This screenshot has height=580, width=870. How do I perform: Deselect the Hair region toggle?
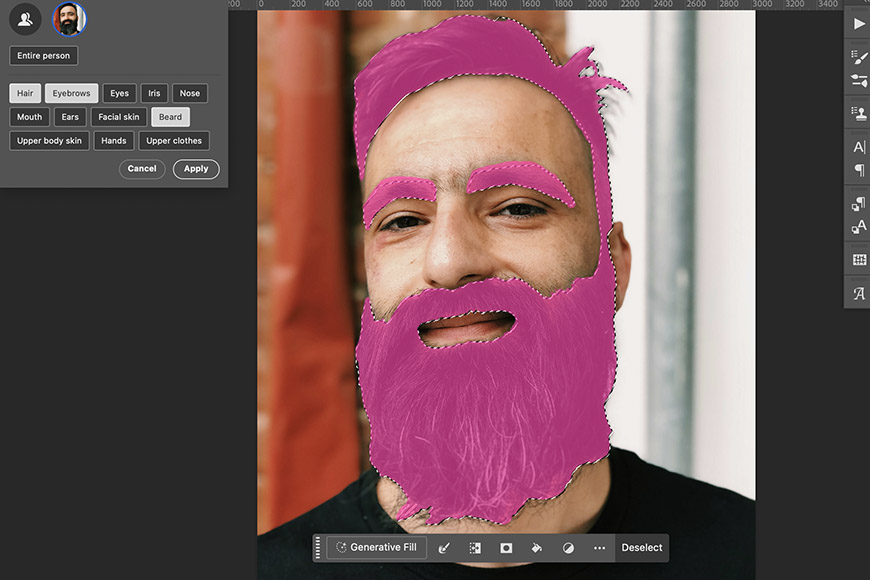(x=25, y=93)
